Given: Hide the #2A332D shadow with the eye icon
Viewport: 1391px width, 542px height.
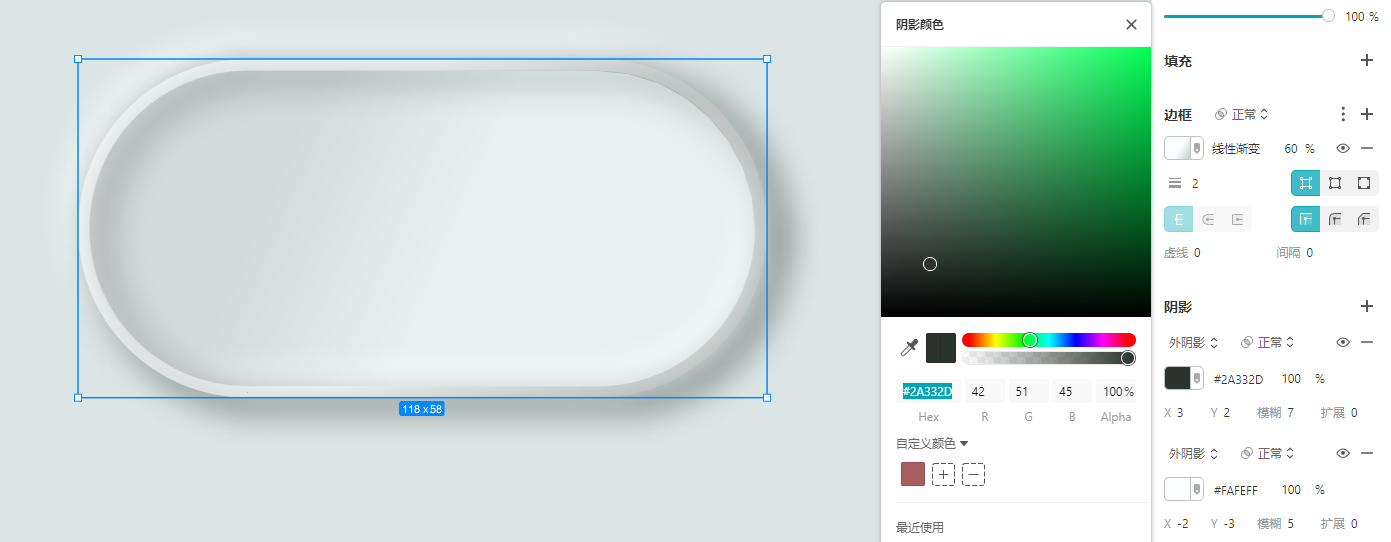Looking at the screenshot, I should coord(1343,342).
